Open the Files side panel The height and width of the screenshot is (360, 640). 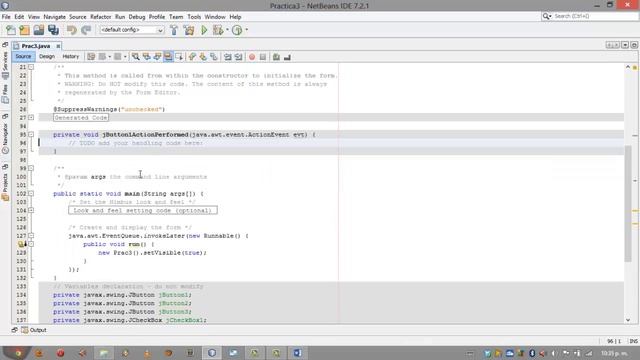tap(5, 94)
